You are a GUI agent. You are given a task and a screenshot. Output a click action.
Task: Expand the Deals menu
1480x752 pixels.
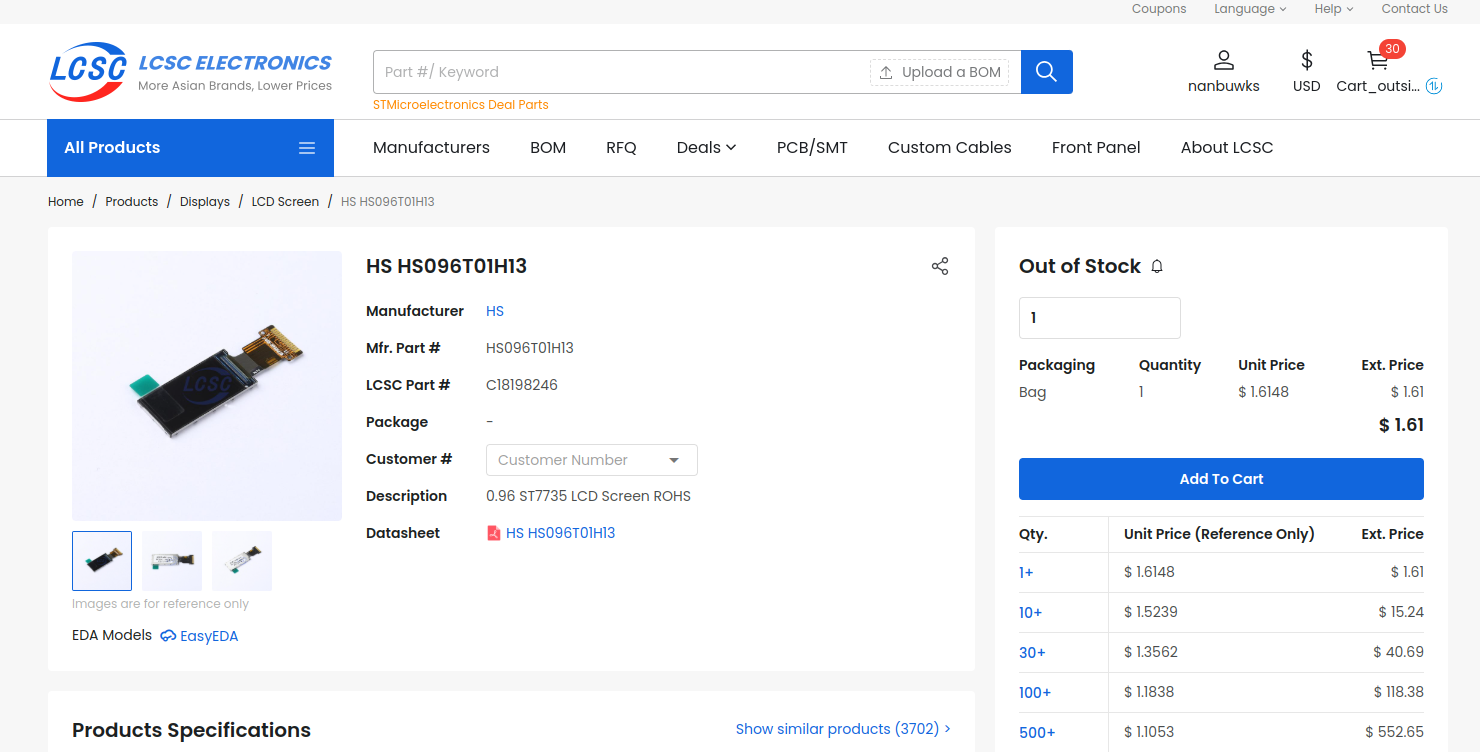point(706,148)
